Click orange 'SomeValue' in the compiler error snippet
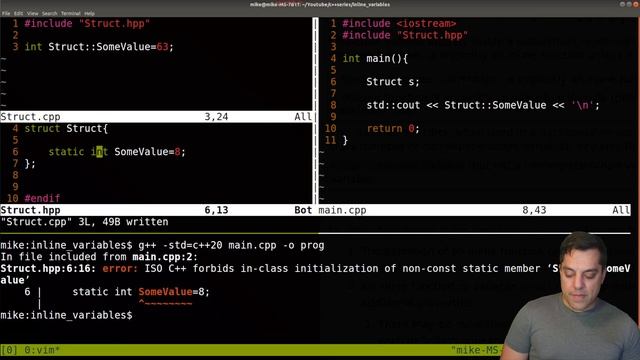640x360 pixels. (x=165, y=292)
